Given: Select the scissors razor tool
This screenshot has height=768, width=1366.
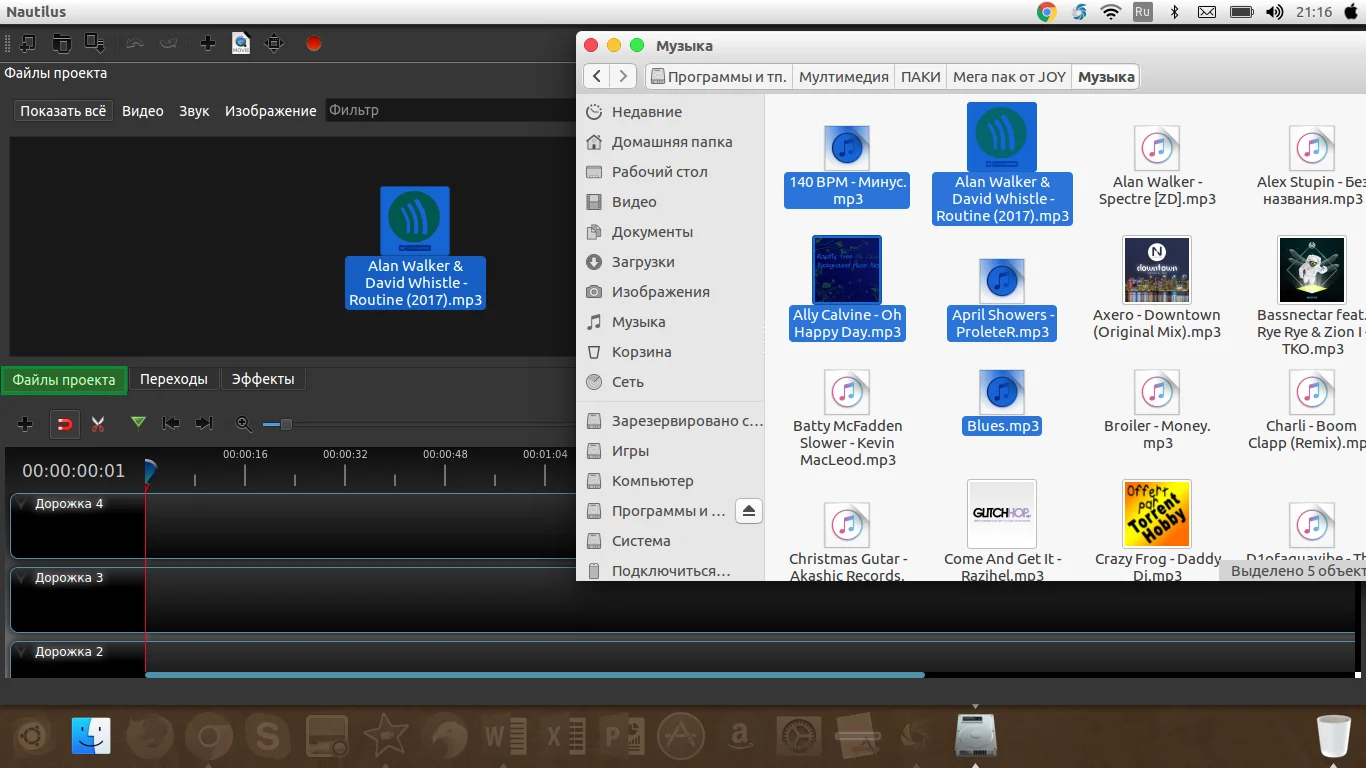Looking at the screenshot, I should (x=97, y=424).
